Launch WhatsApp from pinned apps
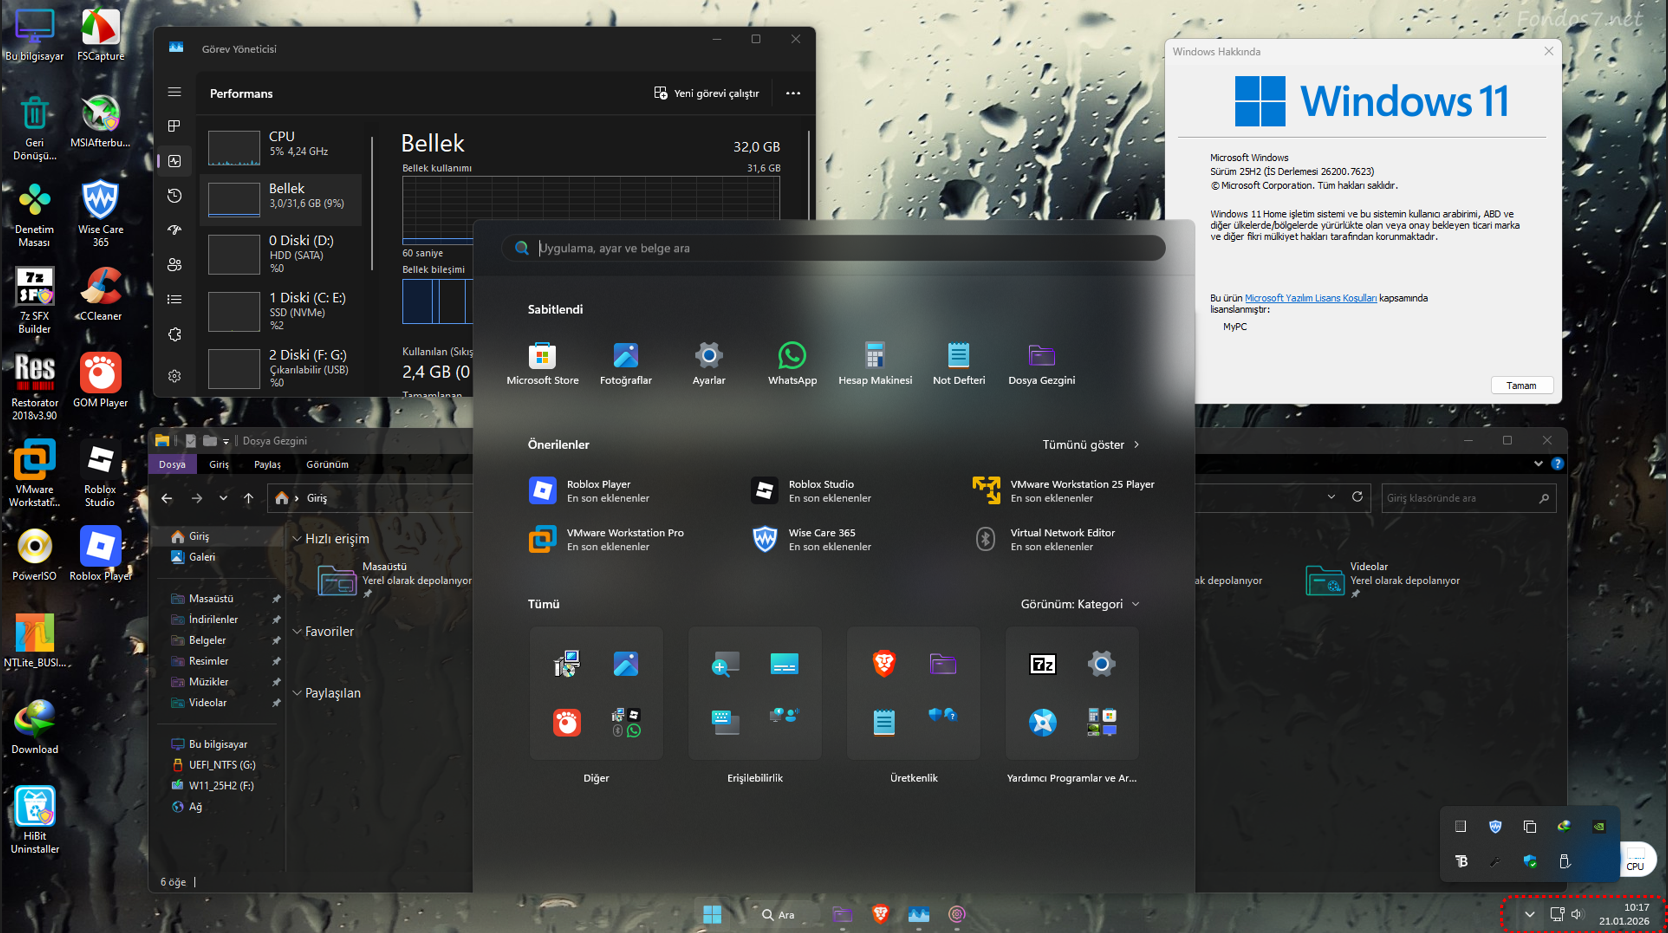Image resolution: width=1668 pixels, height=933 pixels. 792,364
